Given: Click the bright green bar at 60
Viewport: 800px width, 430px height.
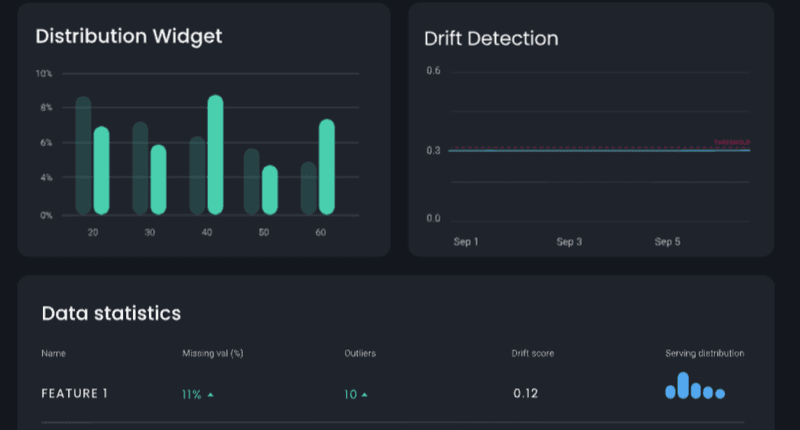Looking at the screenshot, I should click(x=326, y=166).
